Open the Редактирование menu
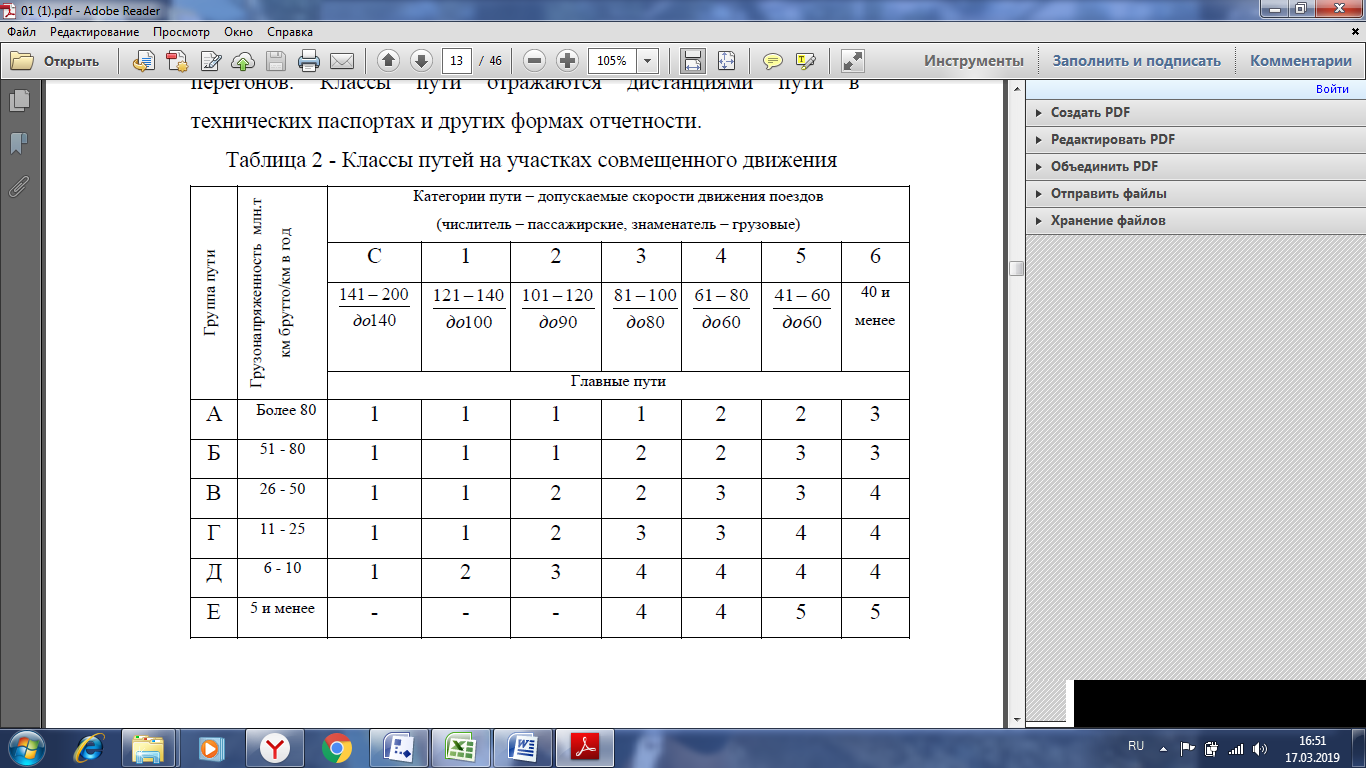 pyautogui.click(x=95, y=32)
